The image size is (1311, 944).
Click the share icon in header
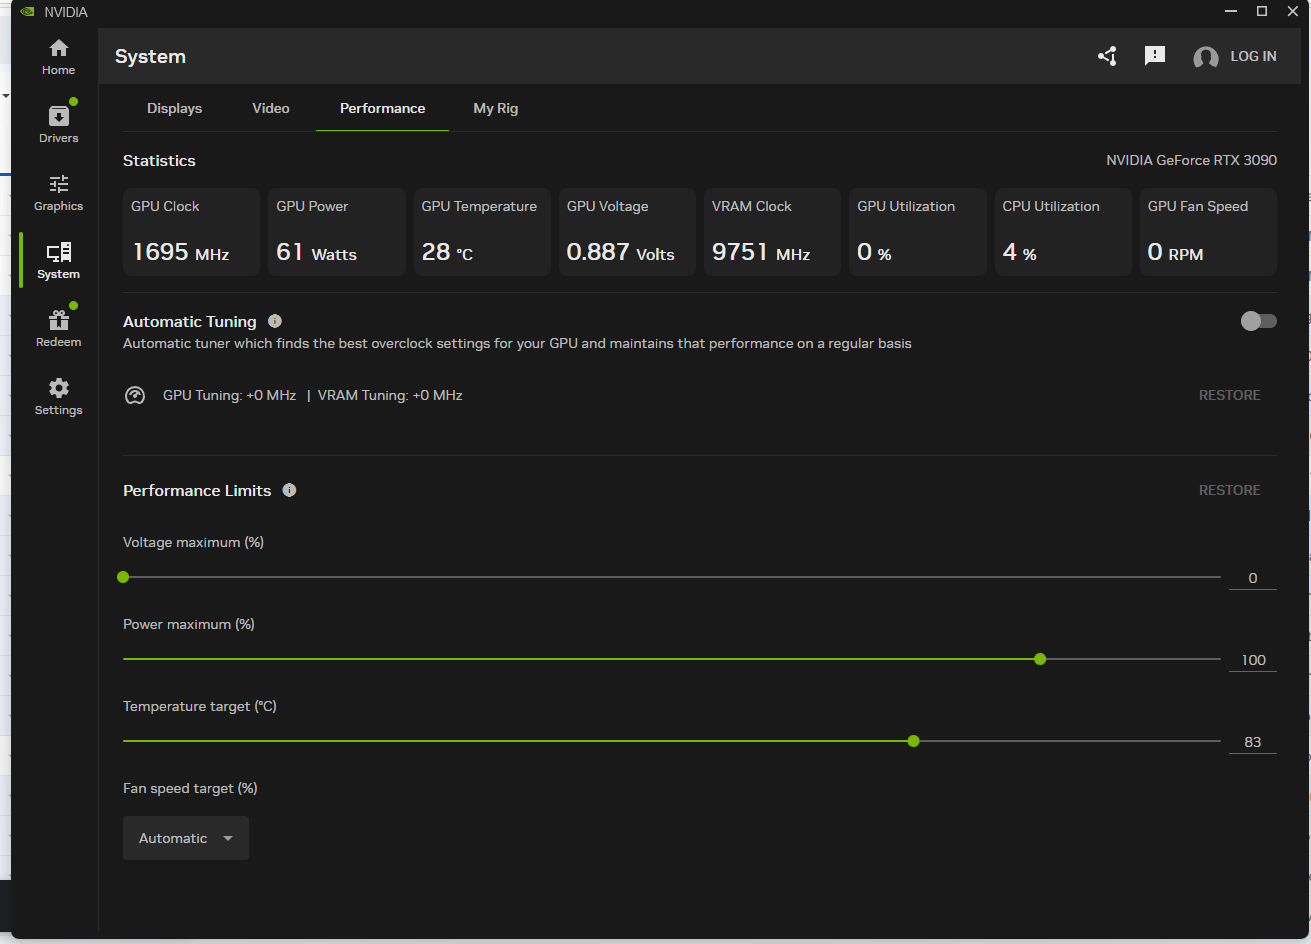1107,56
